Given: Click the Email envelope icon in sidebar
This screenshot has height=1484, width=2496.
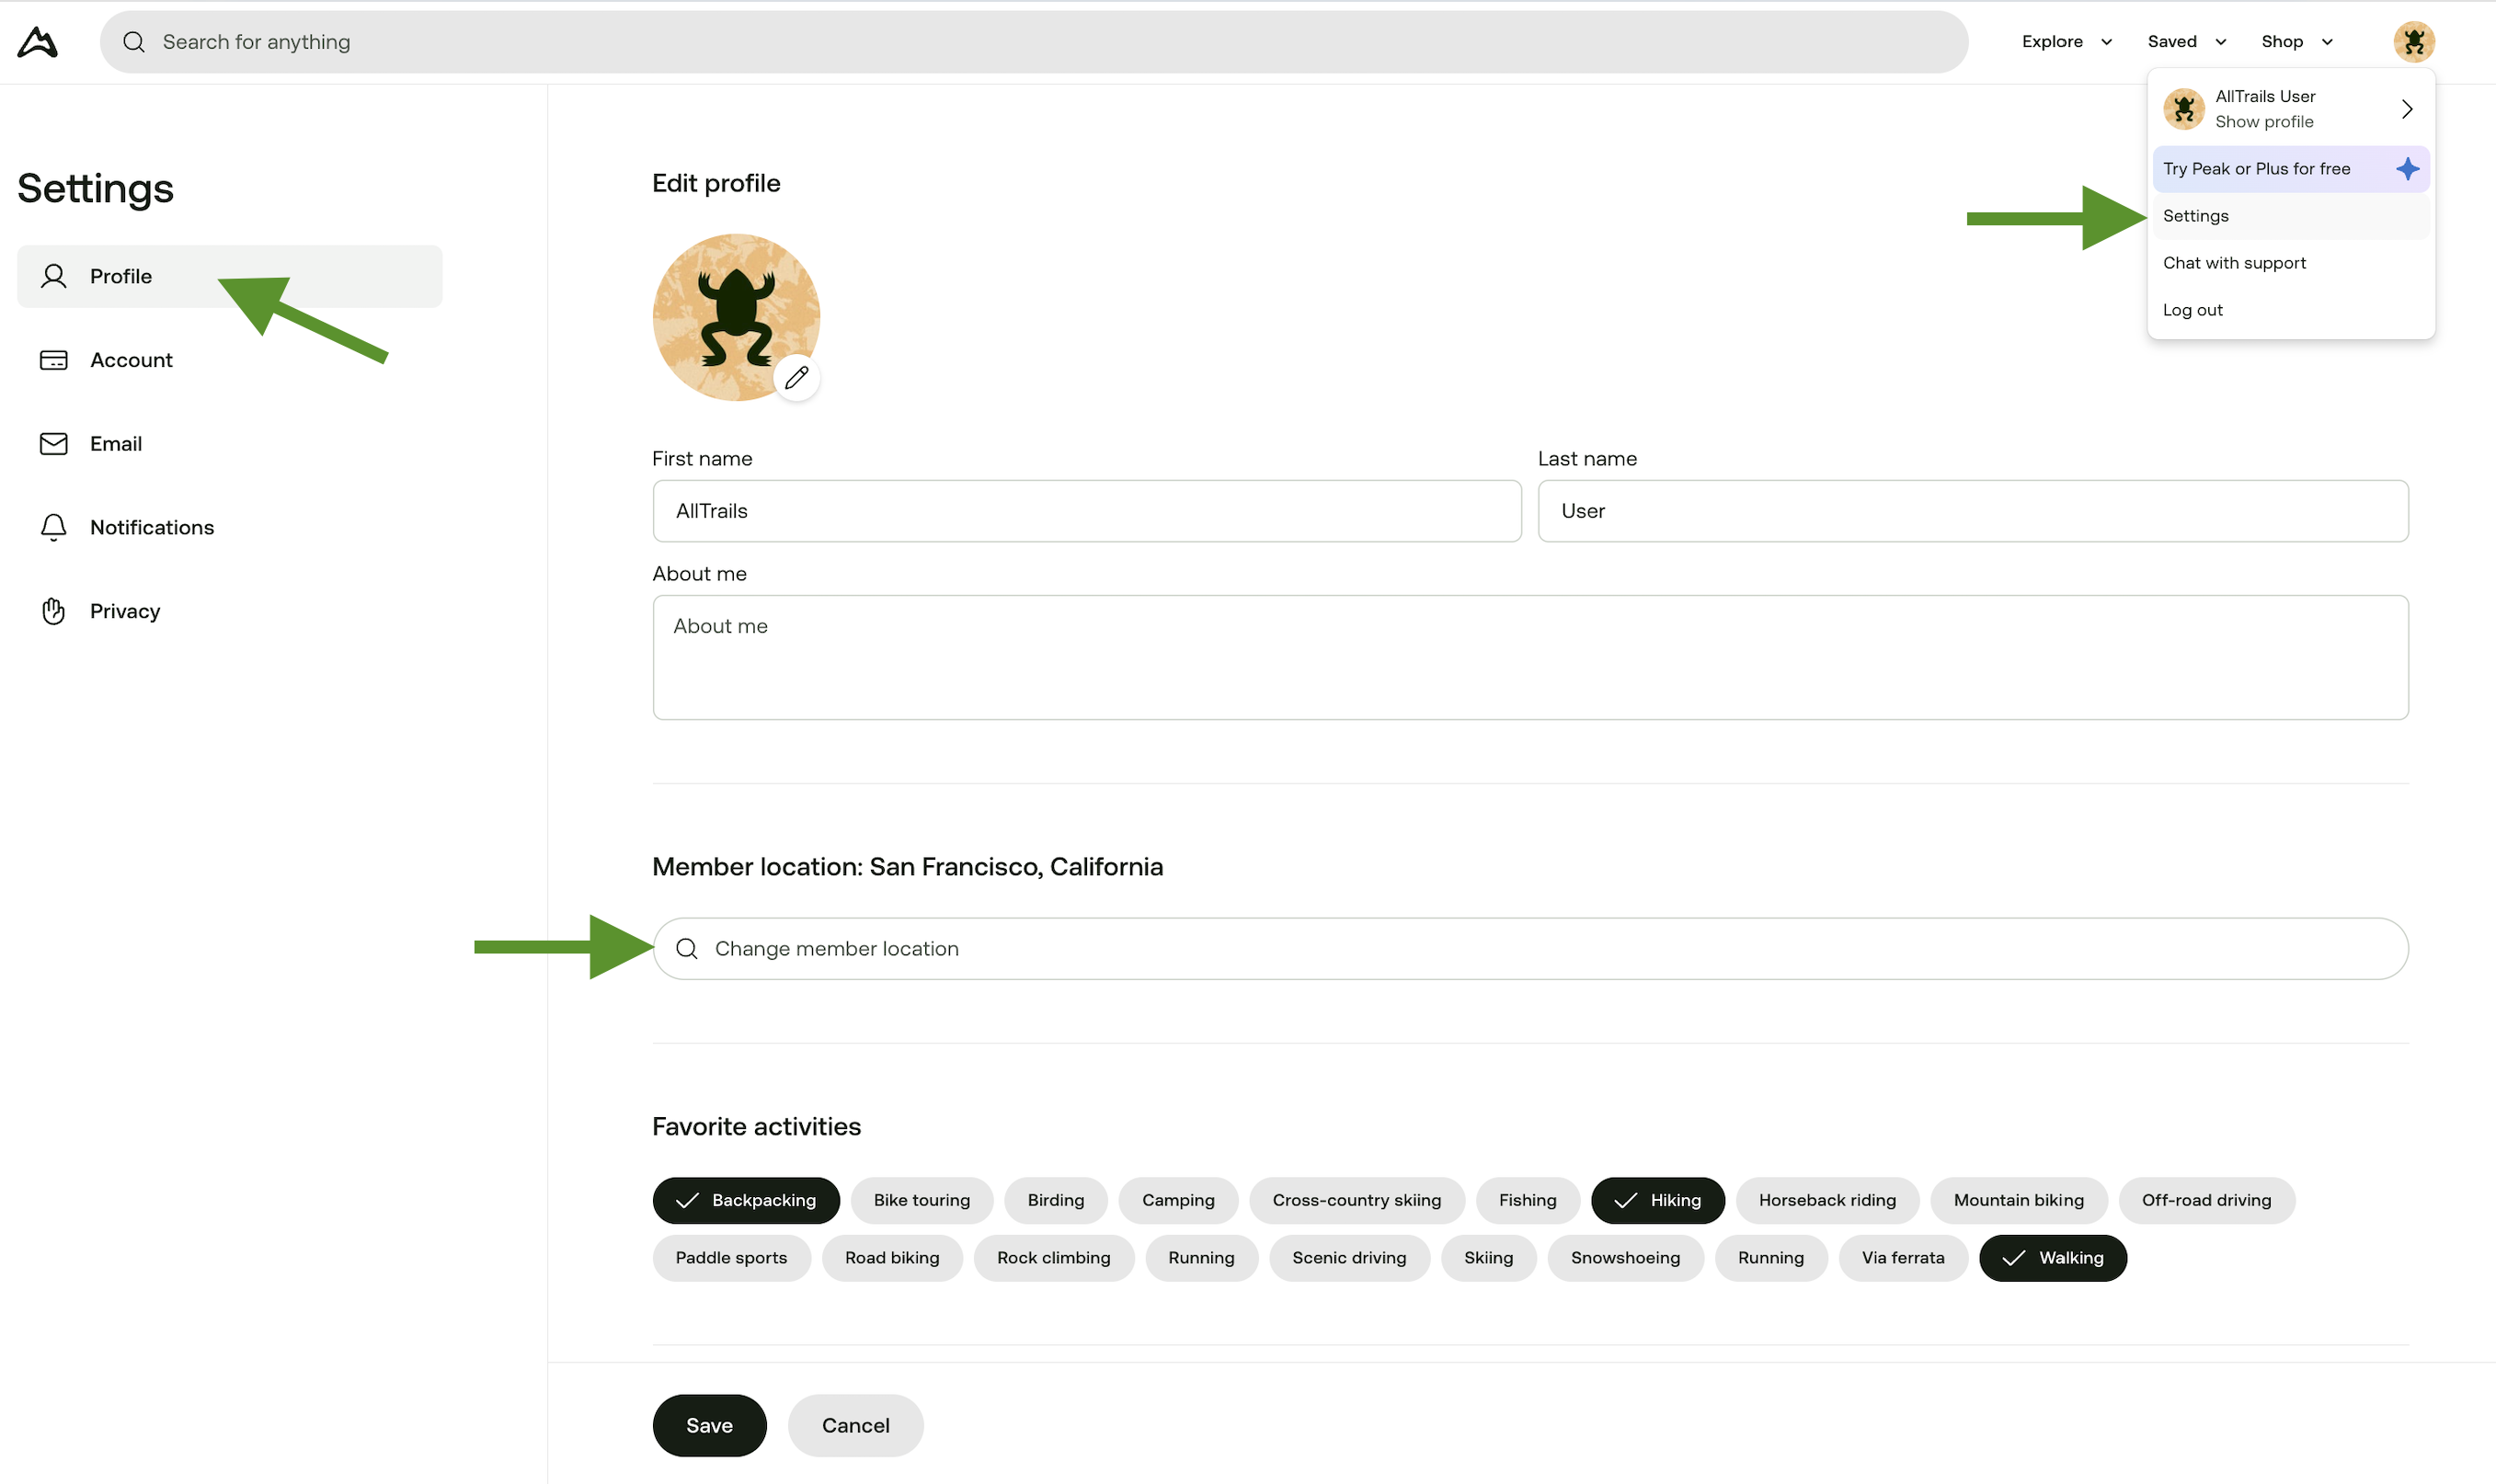Looking at the screenshot, I should 54,444.
